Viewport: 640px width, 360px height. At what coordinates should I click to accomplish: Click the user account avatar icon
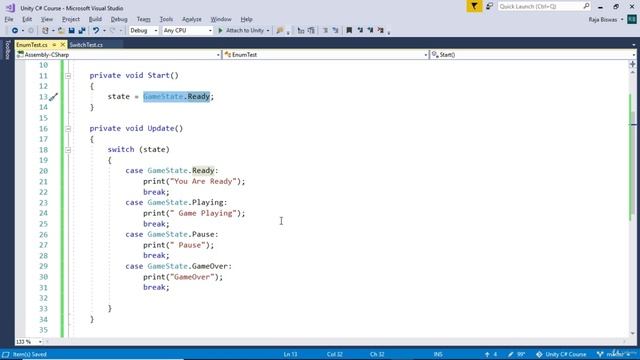pos(632,19)
